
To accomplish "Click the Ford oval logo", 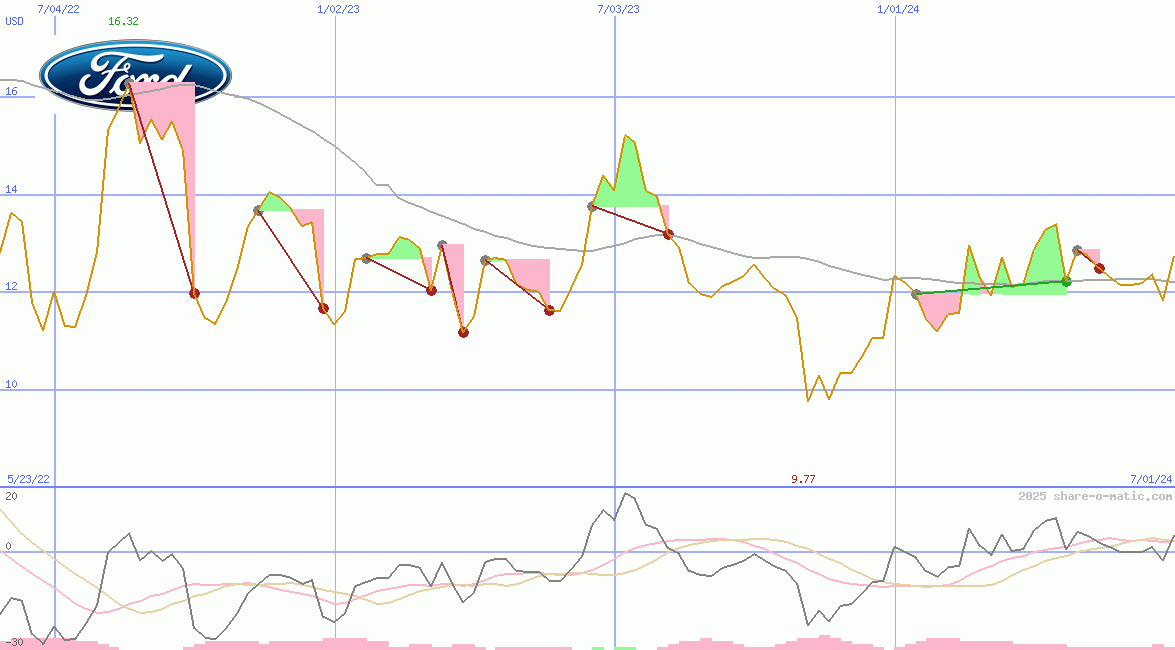I will pyautogui.click(x=136, y=74).
